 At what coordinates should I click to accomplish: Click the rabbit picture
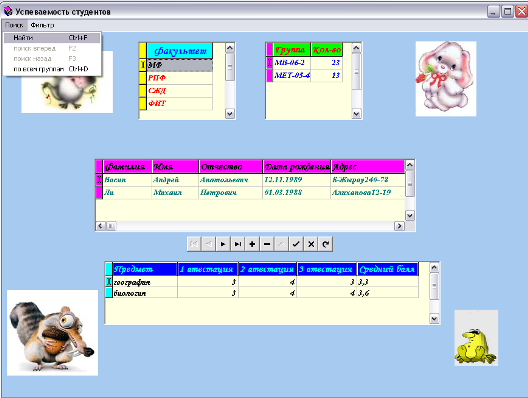point(446,79)
